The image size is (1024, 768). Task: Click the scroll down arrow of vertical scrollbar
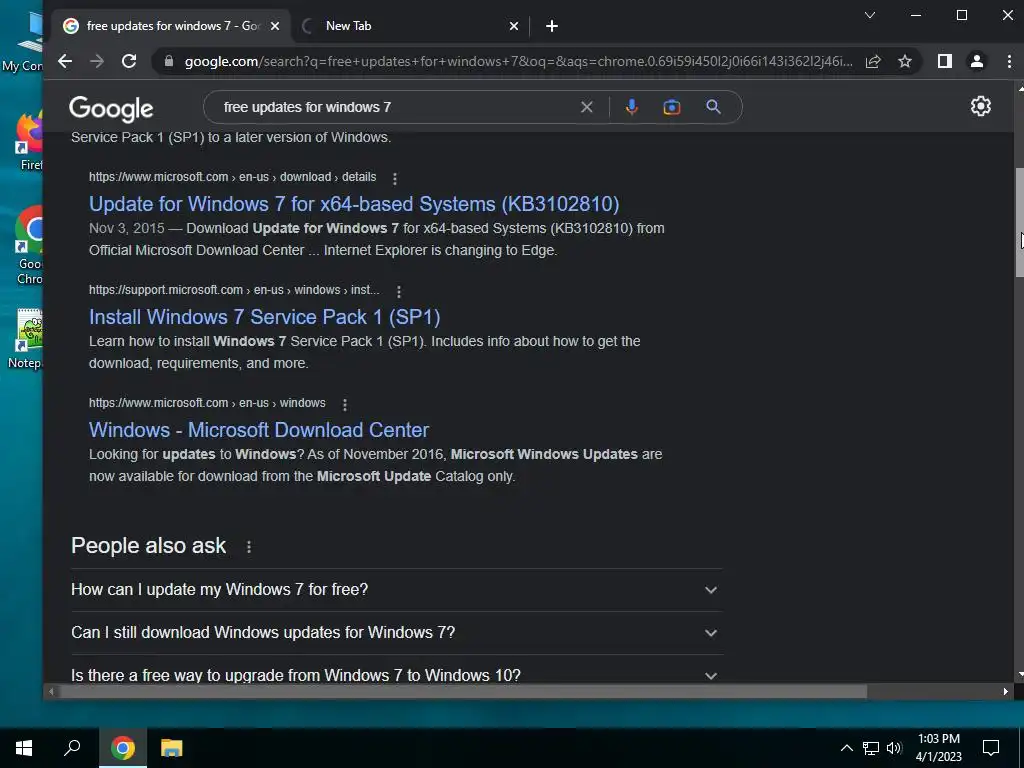pos(1020,675)
